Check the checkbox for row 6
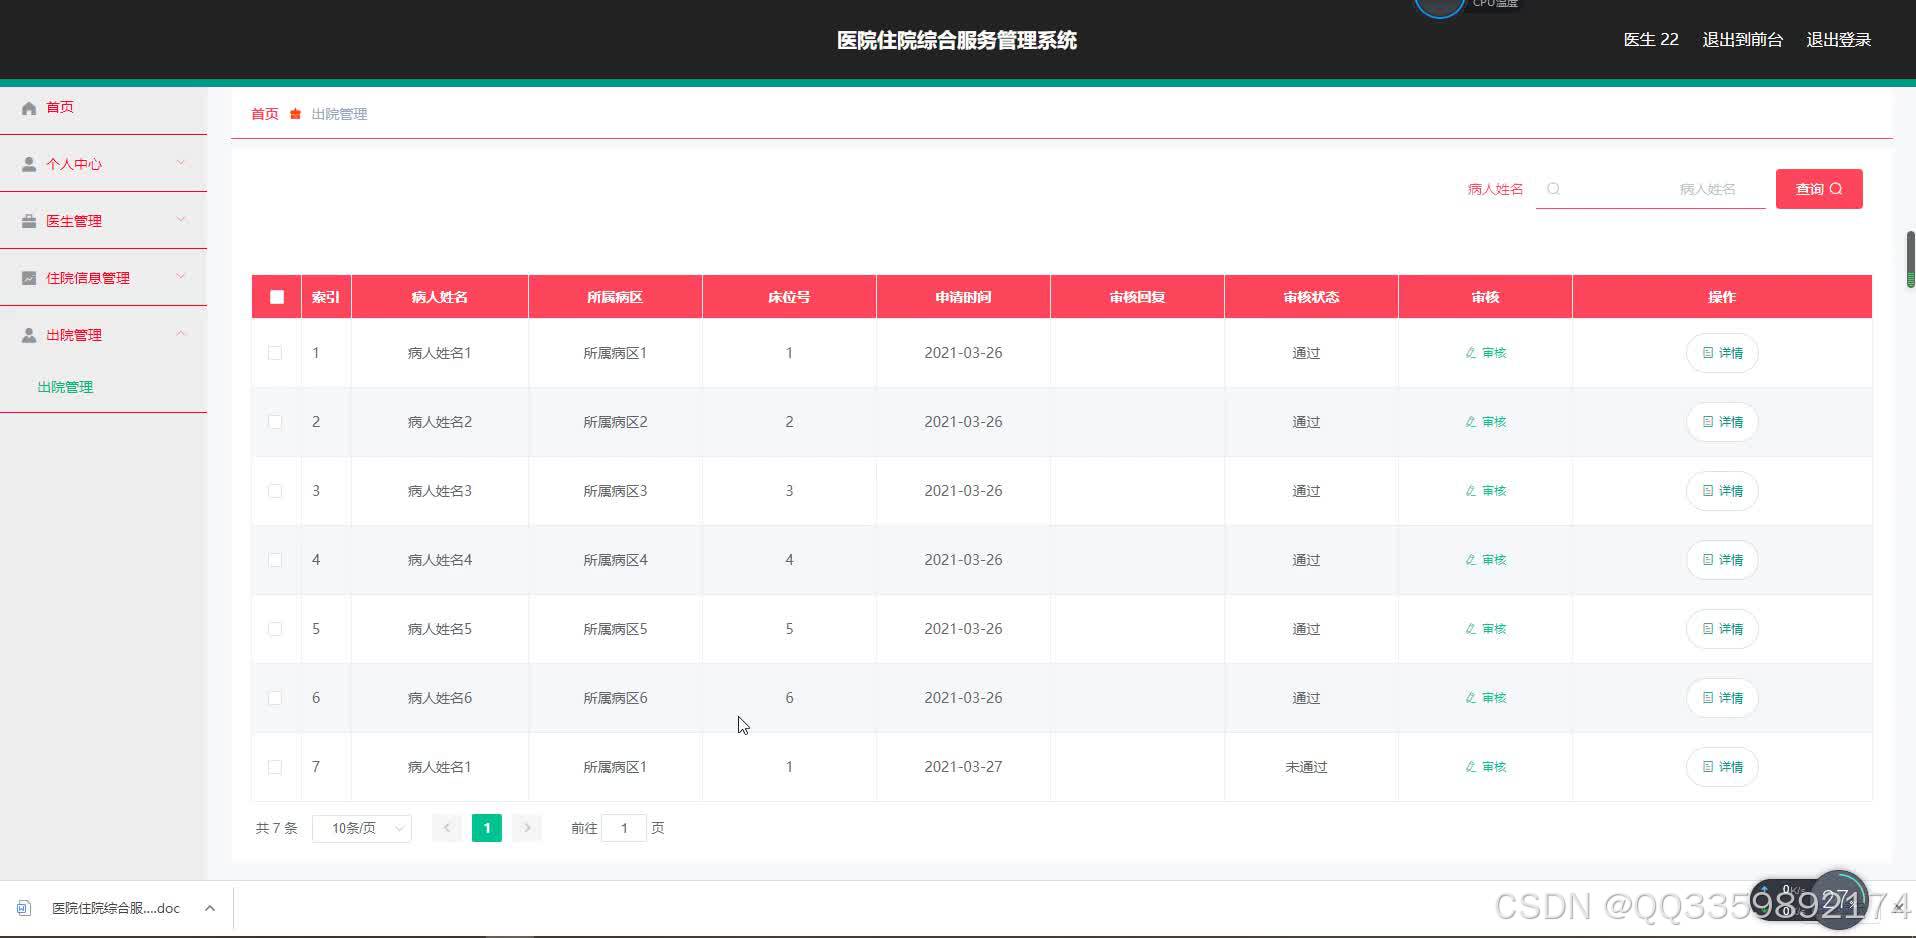 tap(275, 698)
